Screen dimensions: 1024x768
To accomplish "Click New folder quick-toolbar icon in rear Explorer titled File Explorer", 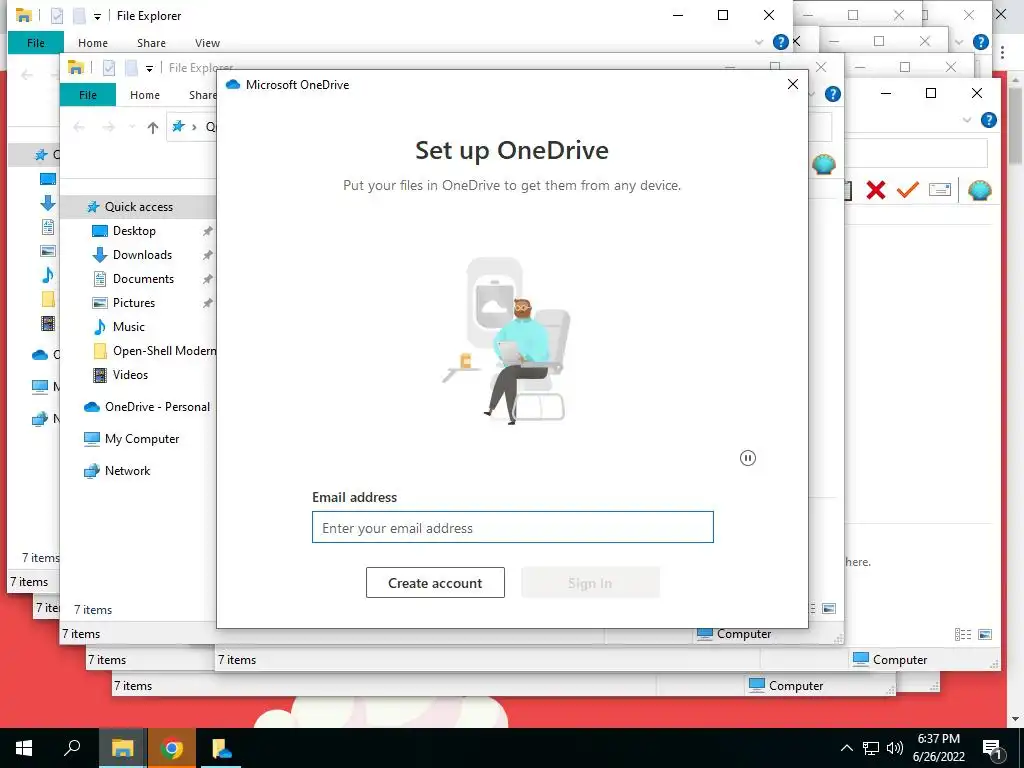I will click(x=79, y=15).
